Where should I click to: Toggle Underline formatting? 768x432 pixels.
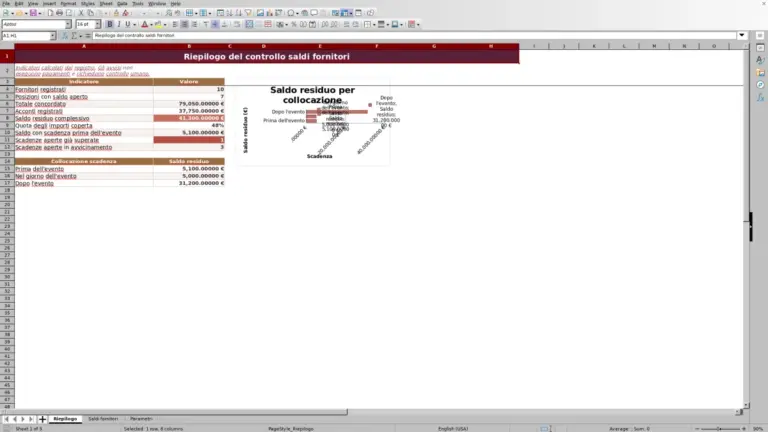[x=128, y=24]
